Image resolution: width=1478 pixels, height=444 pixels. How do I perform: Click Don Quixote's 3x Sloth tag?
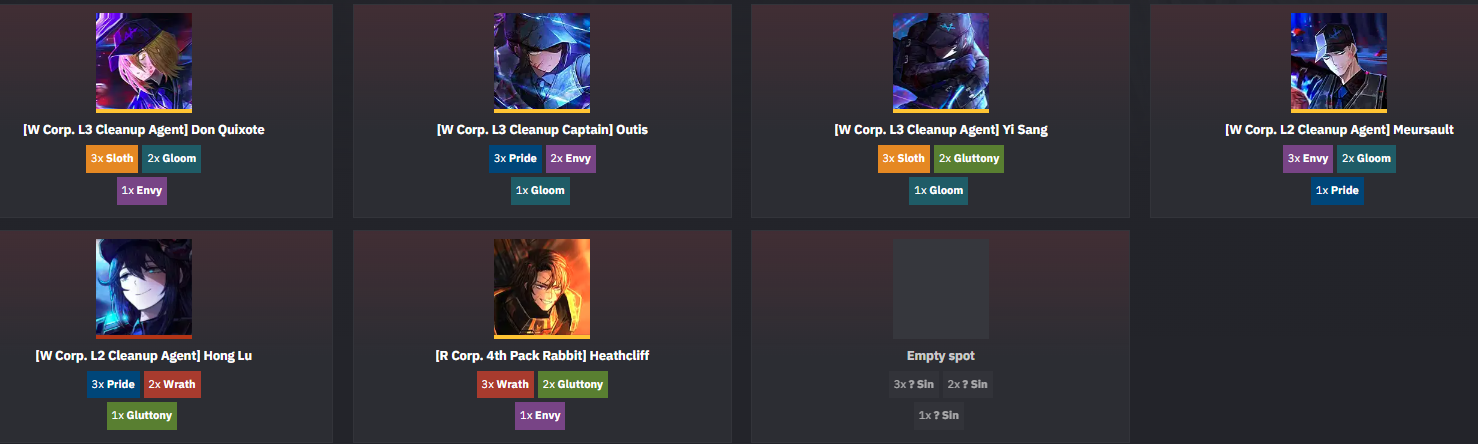pyautogui.click(x=112, y=158)
